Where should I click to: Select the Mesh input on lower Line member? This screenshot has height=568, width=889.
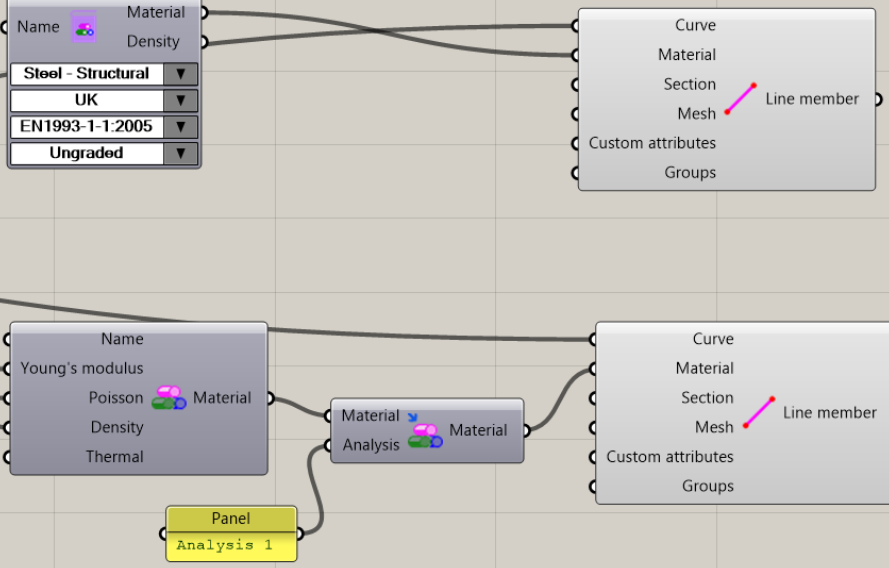[x=594, y=428]
